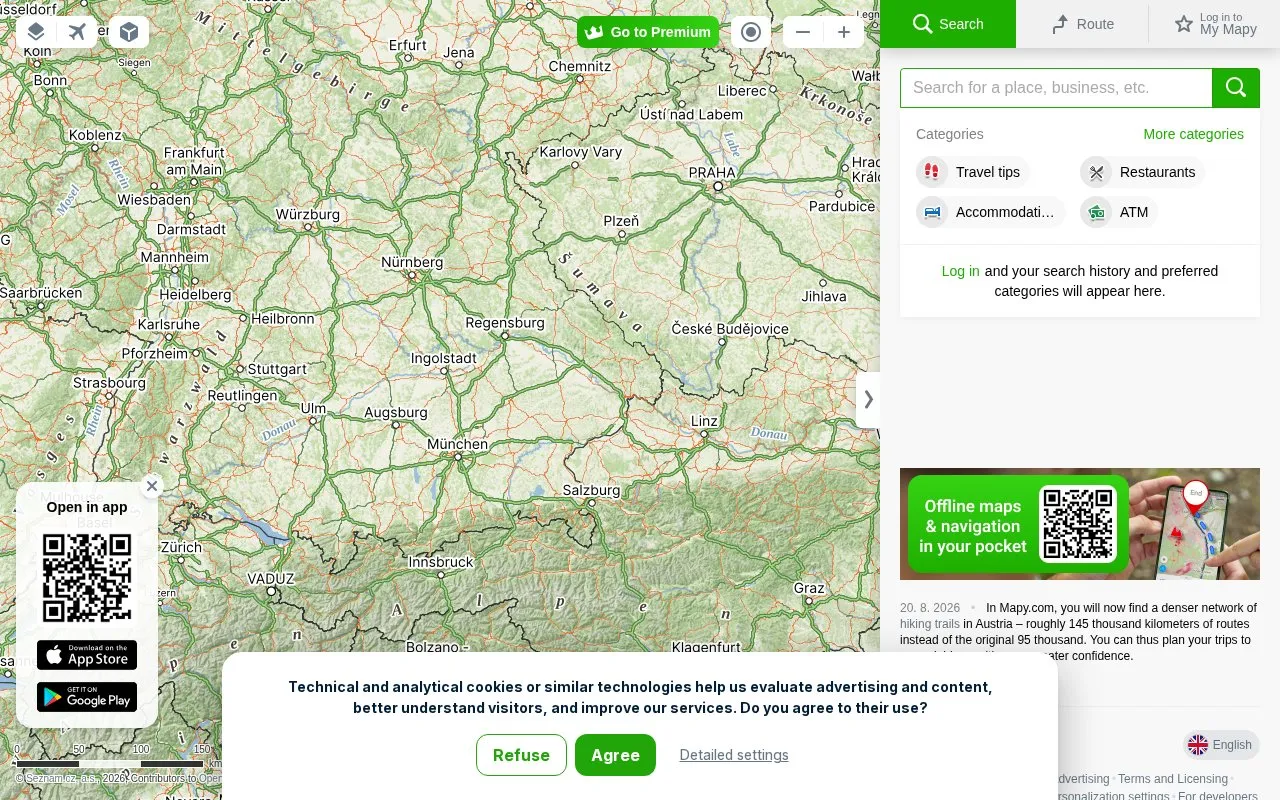Download on the App Store badge

coord(87,655)
